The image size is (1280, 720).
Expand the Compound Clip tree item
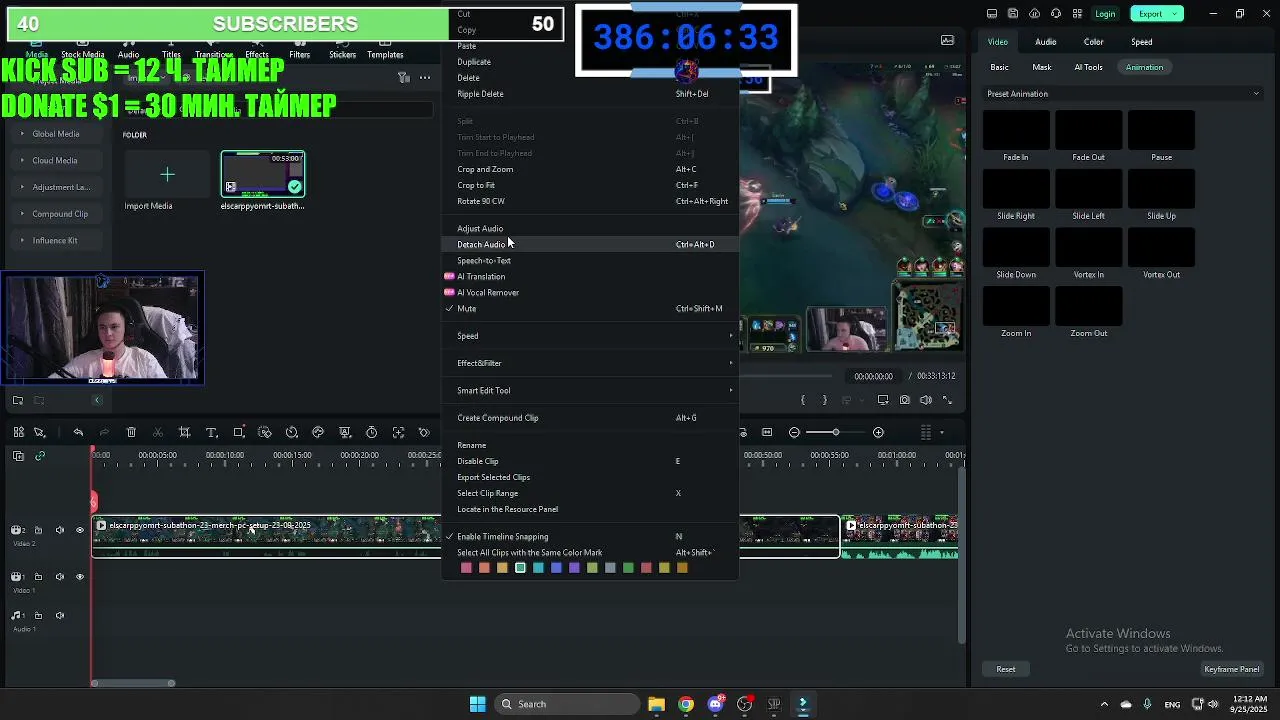[x=23, y=214]
